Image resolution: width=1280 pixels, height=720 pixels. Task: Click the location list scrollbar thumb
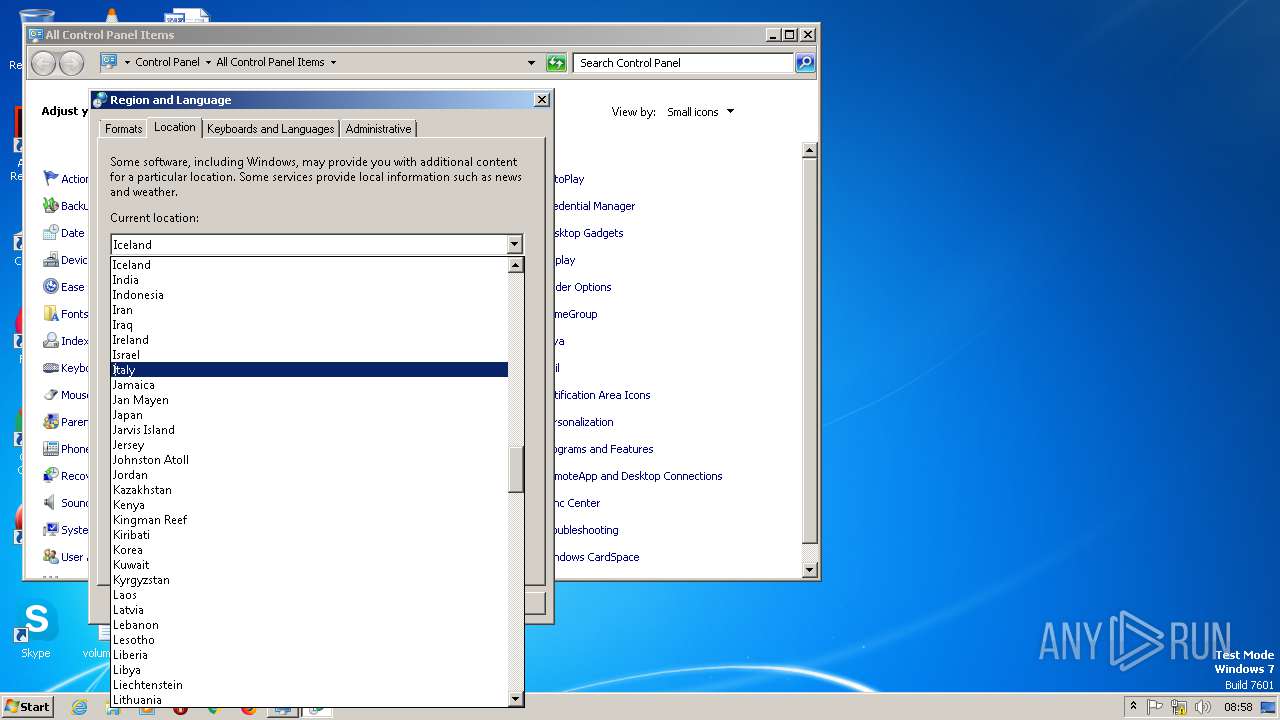(x=516, y=470)
